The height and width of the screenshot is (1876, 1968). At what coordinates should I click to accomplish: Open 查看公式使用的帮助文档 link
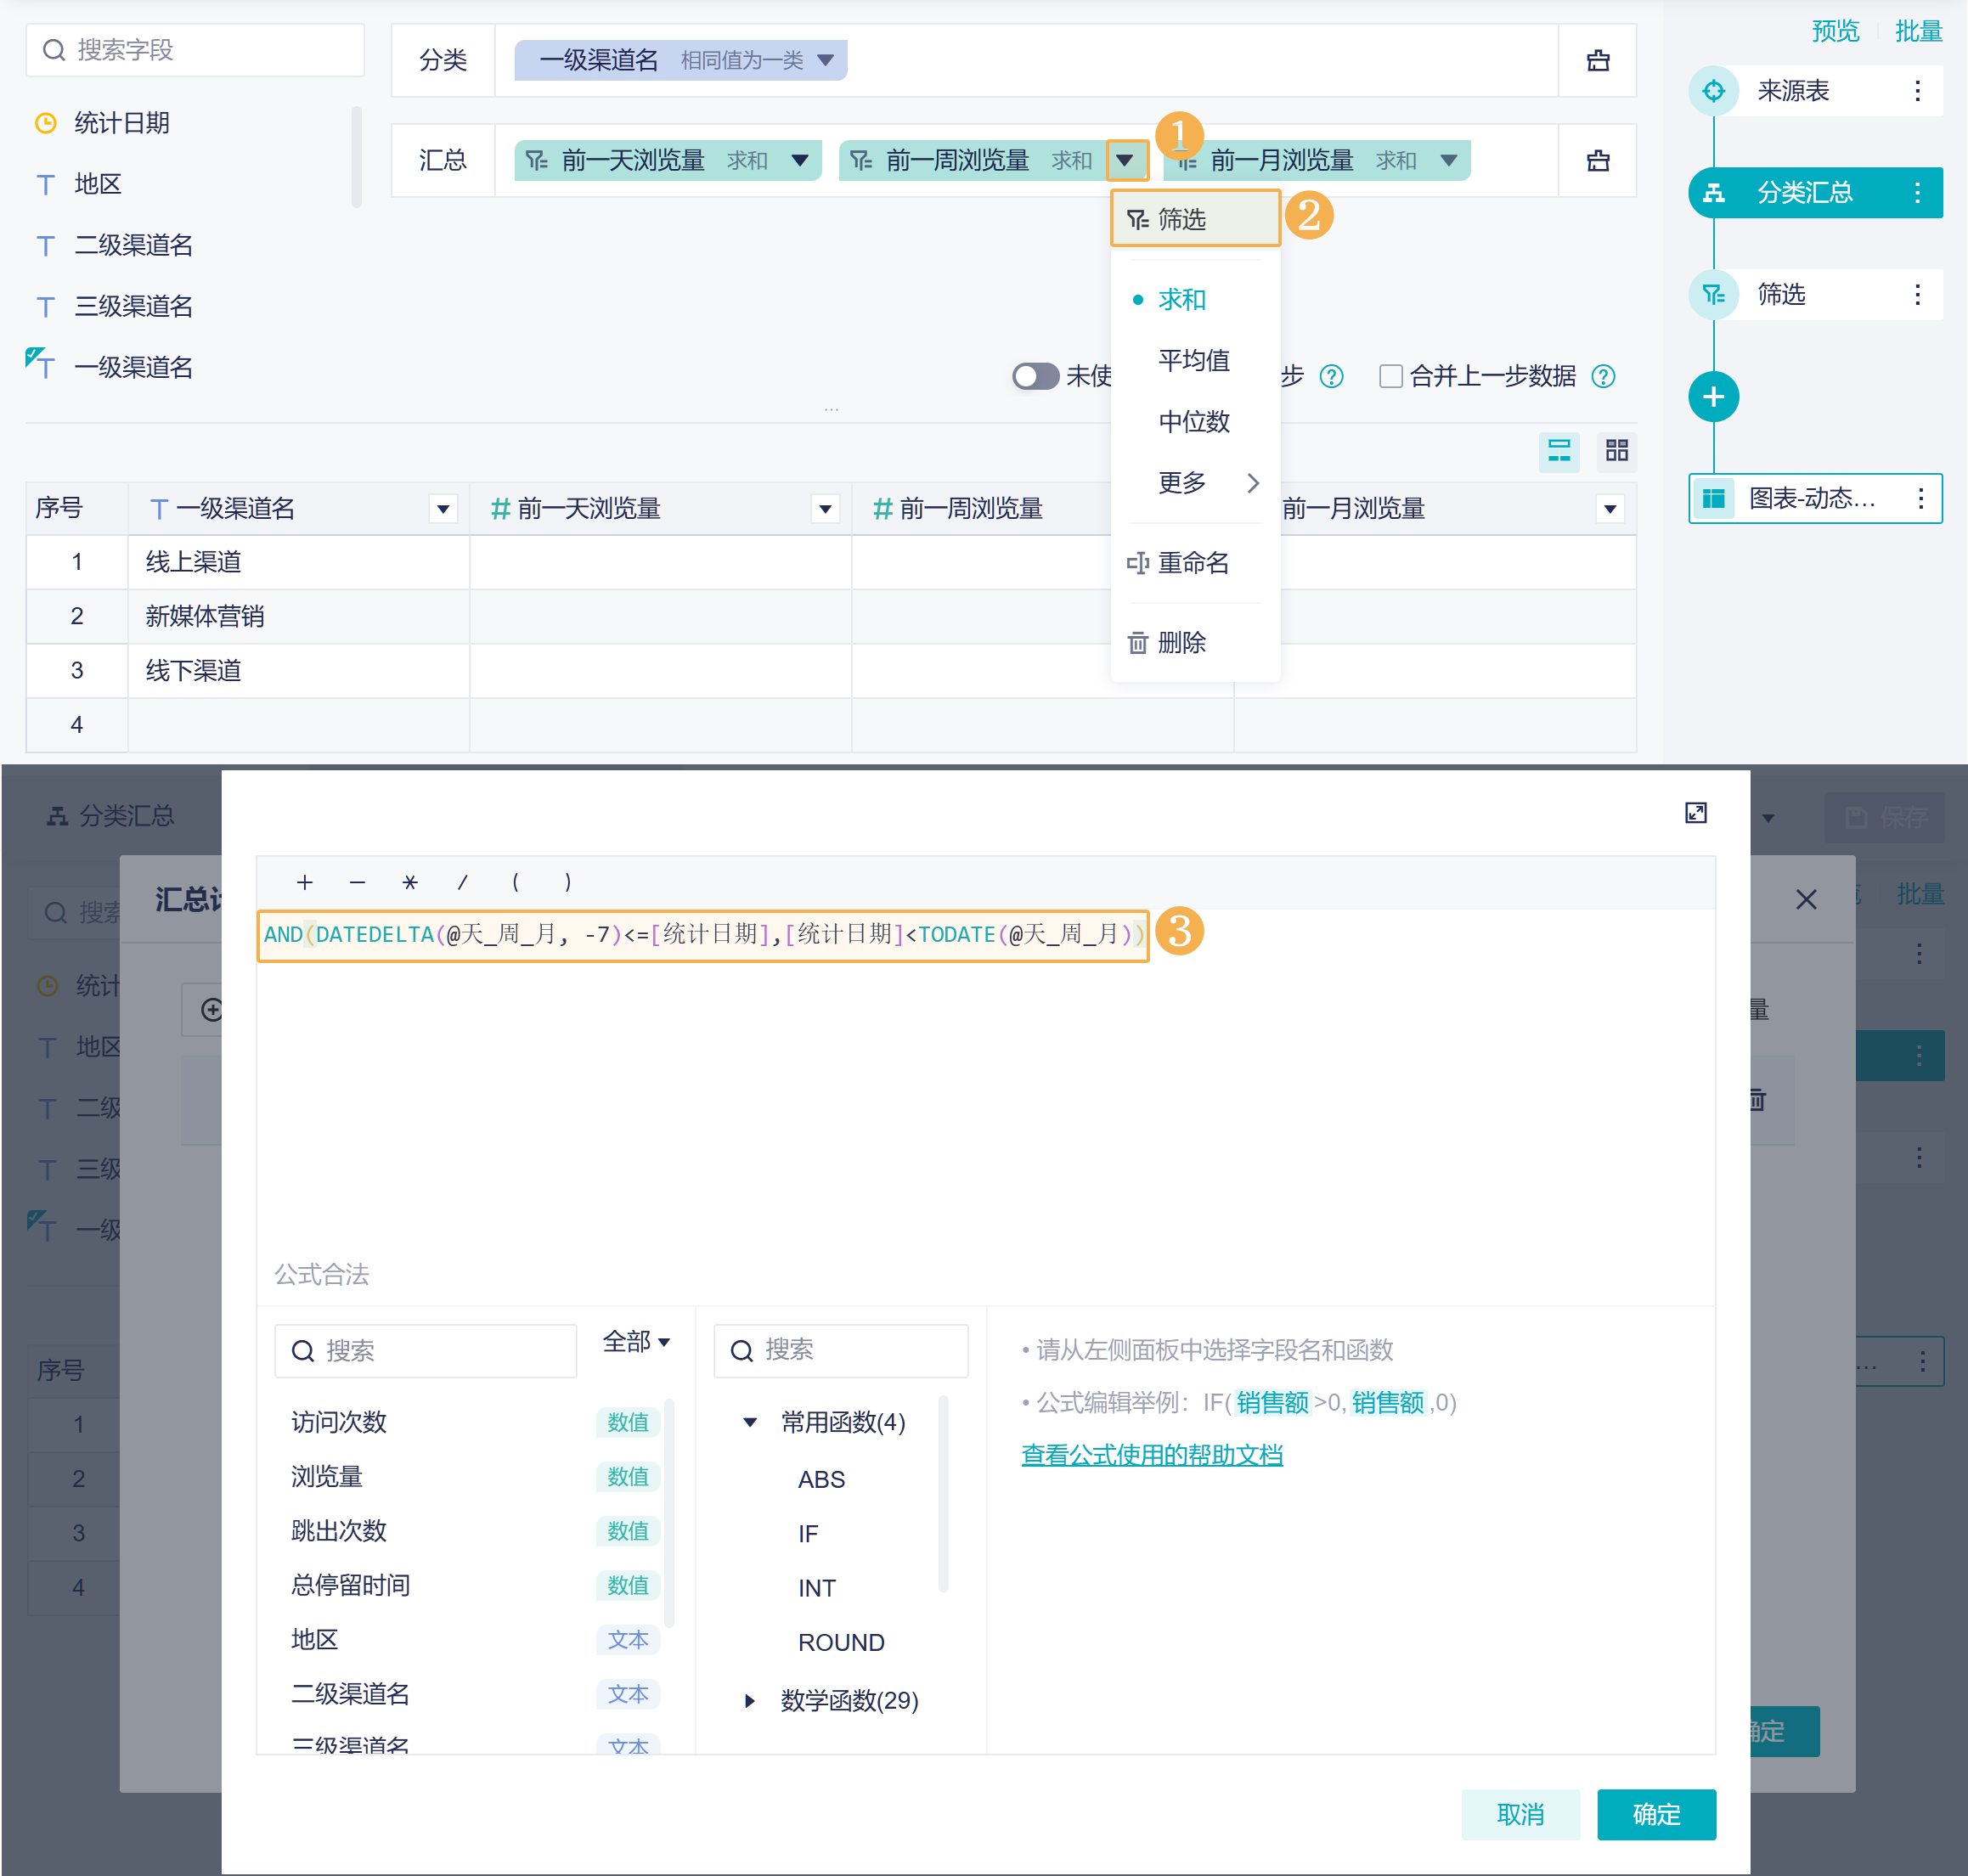pos(1151,1455)
